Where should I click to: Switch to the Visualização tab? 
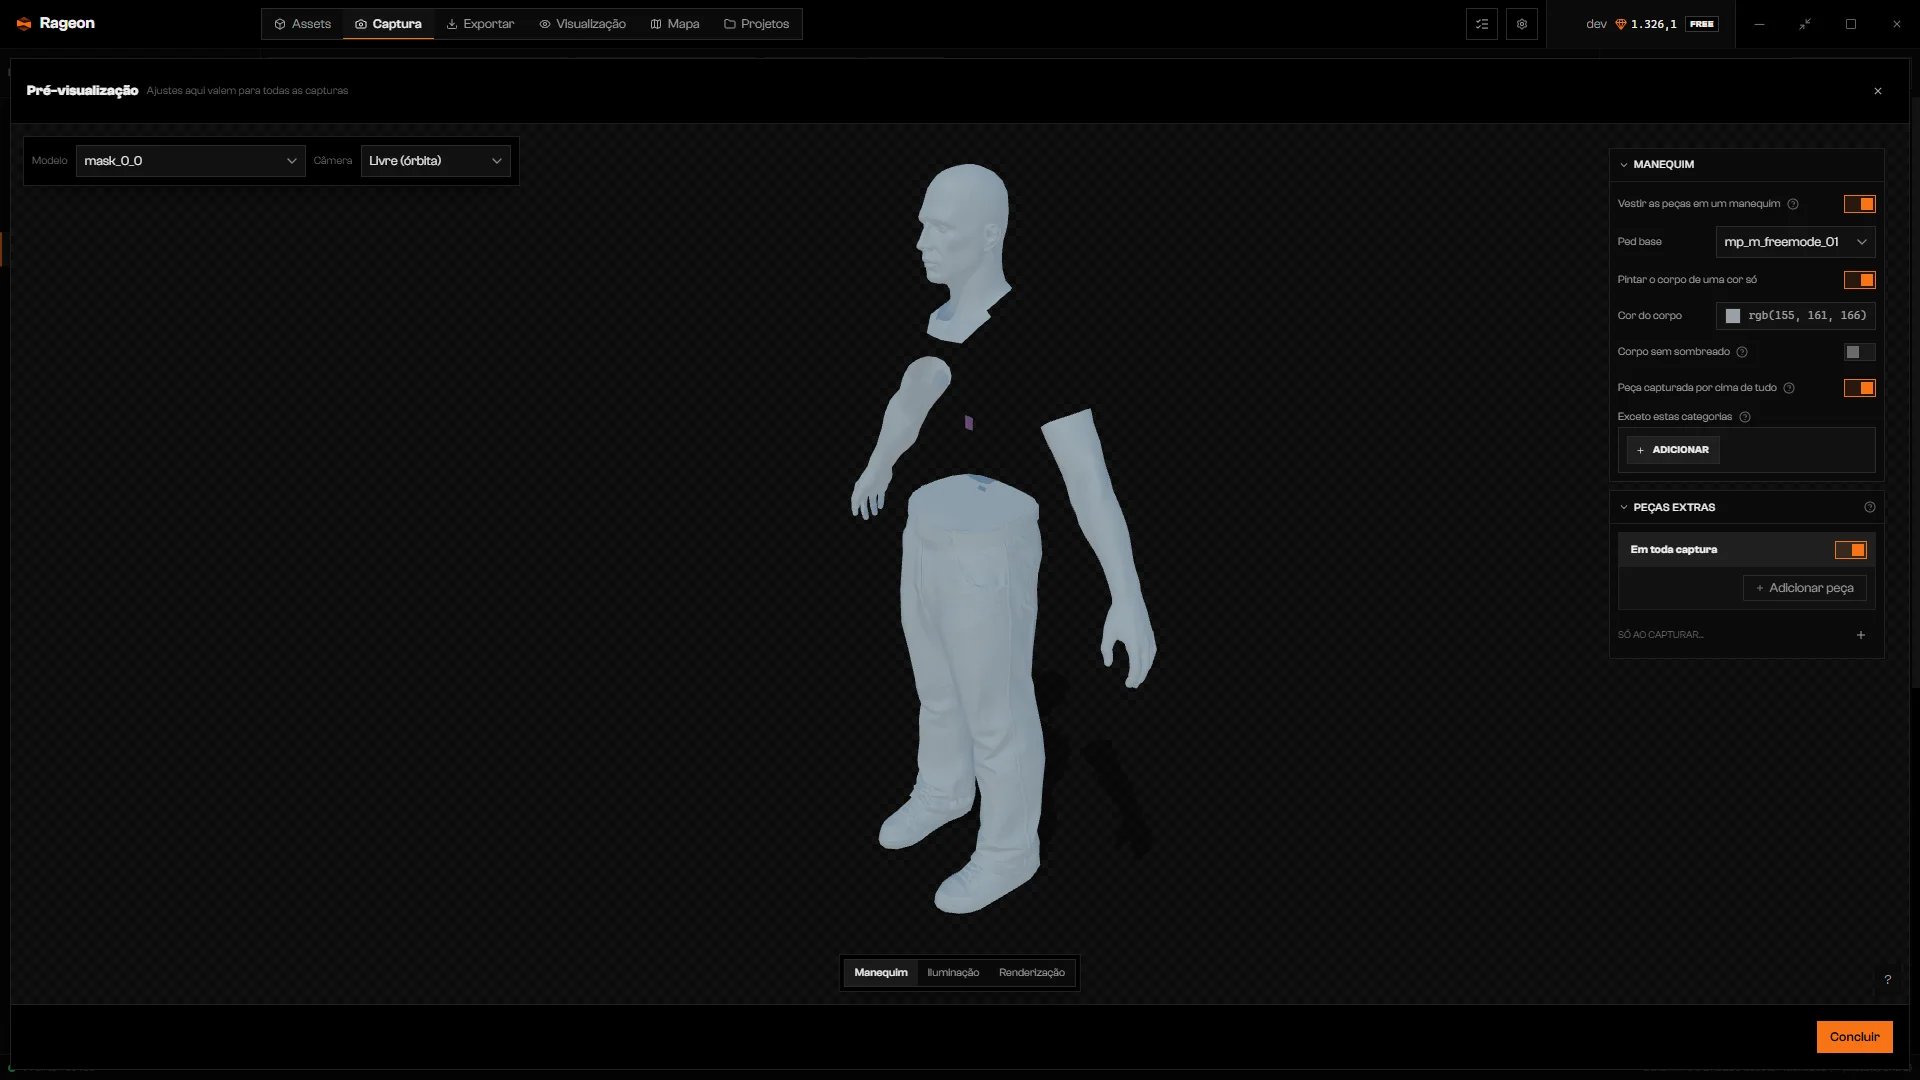click(x=582, y=24)
